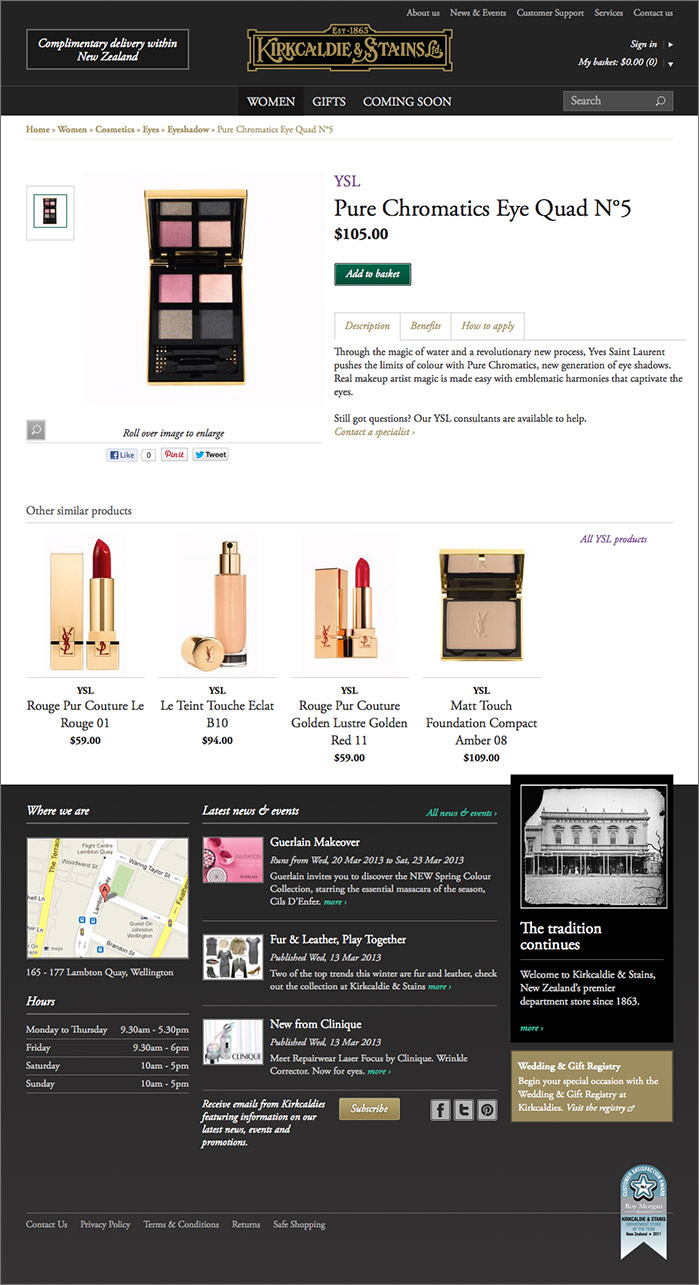Viewport: 699px width, 1285px height.
Task: Open Rouge Pur Couture Le Rouge 01 image
Action: [85, 605]
